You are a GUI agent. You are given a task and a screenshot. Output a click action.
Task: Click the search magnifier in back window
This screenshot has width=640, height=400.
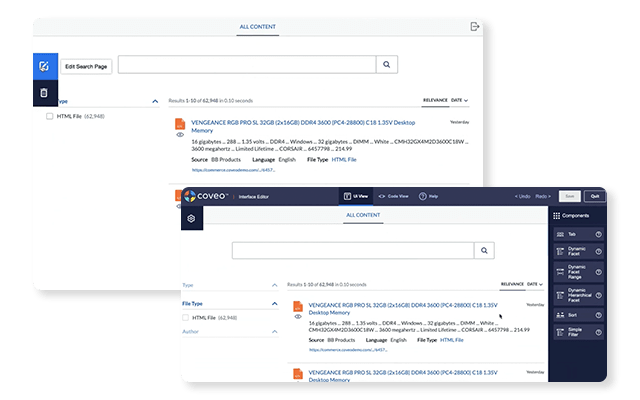pyautogui.click(x=388, y=65)
